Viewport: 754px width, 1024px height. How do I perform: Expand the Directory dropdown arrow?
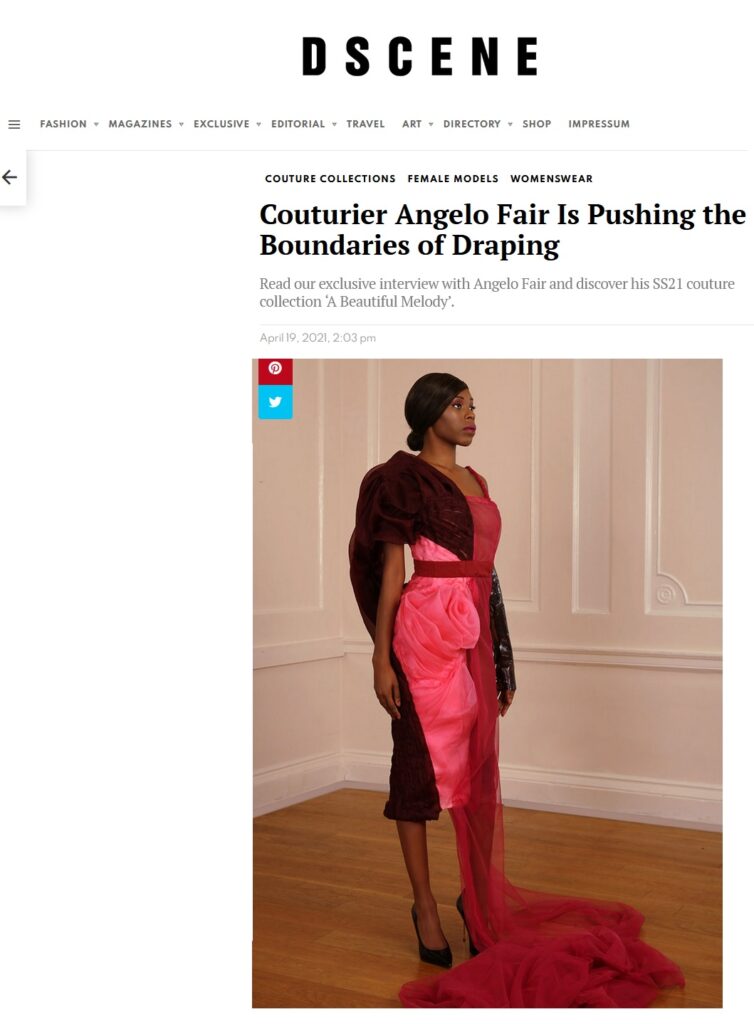510,124
